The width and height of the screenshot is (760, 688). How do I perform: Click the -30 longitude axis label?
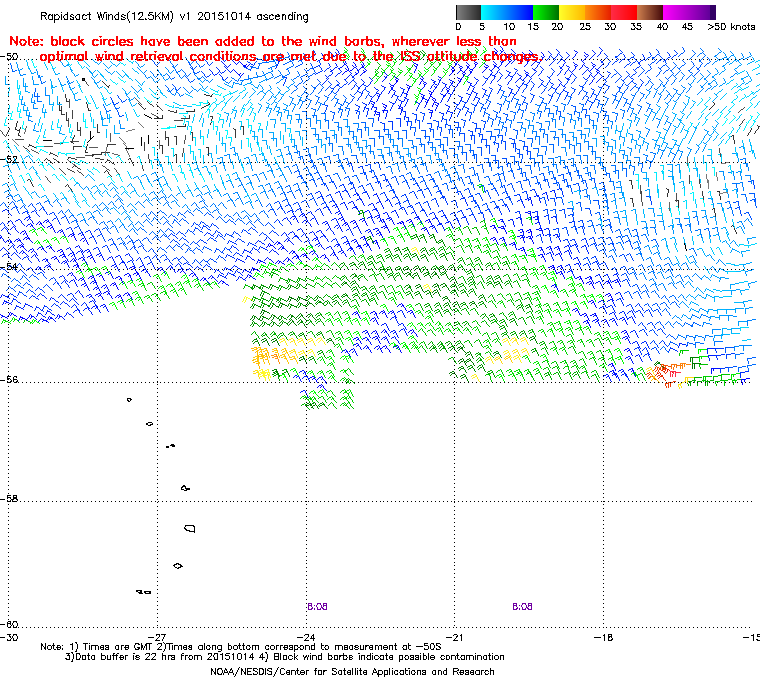click(9, 637)
